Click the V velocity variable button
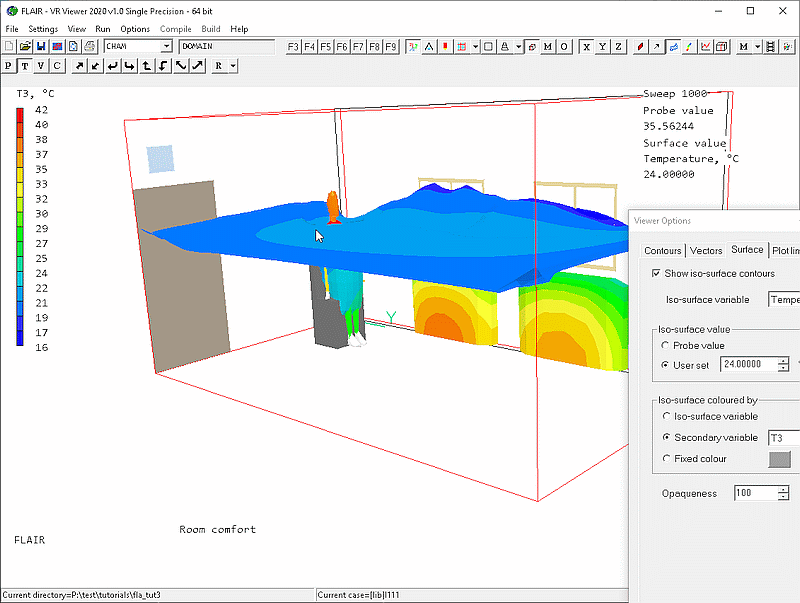The width and height of the screenshot is (800, 603). (x=41, y=66)
